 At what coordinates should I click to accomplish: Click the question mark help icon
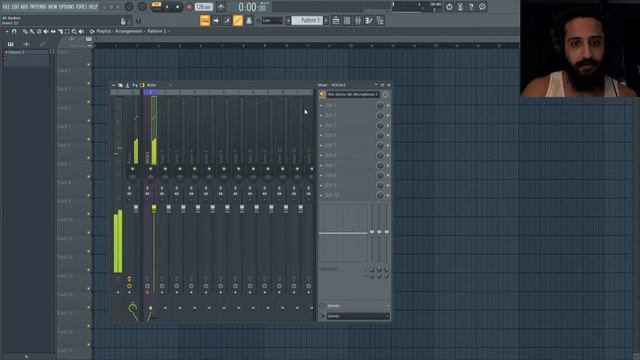[x=471, y=7]
